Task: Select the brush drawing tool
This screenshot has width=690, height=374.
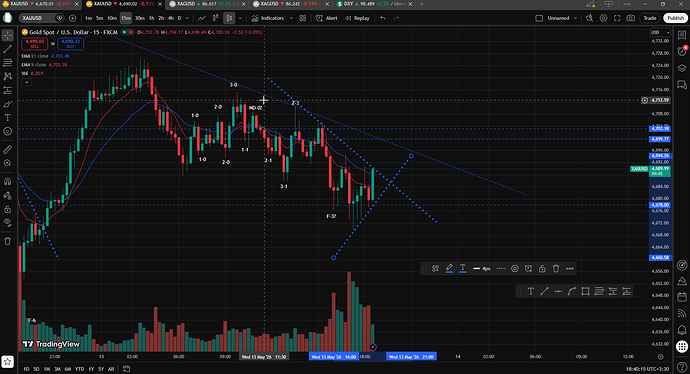Action: pyautogui.click(x=7, y=104)
